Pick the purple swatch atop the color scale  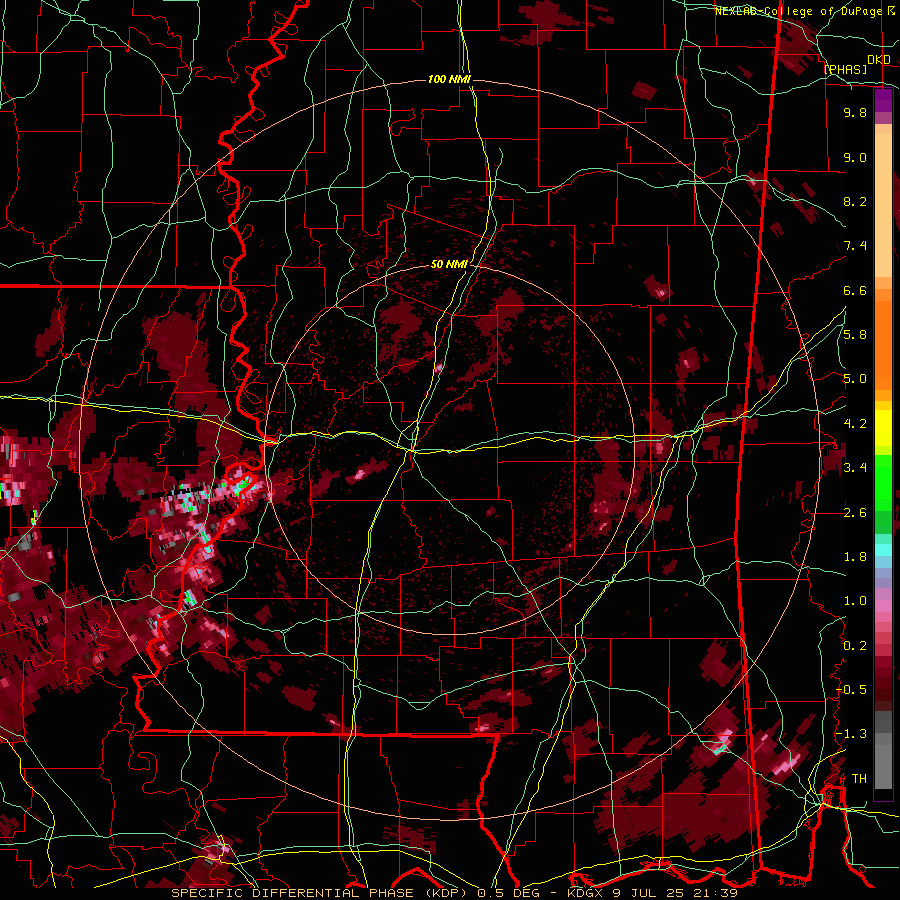pos(883,100)
